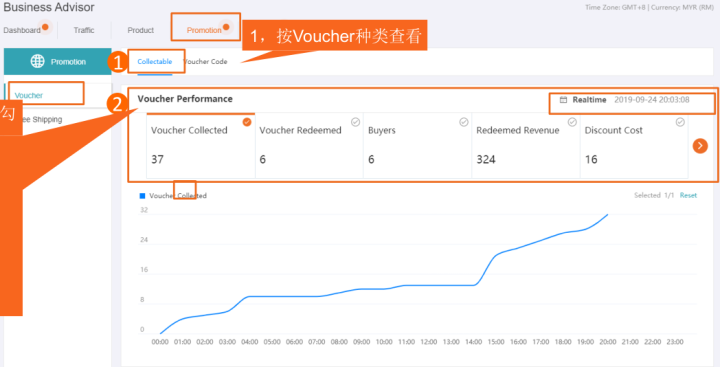This screenshot has height=367, width=720.
Task: Enable the Buyers metric checkmark
Action: (464, 122)
